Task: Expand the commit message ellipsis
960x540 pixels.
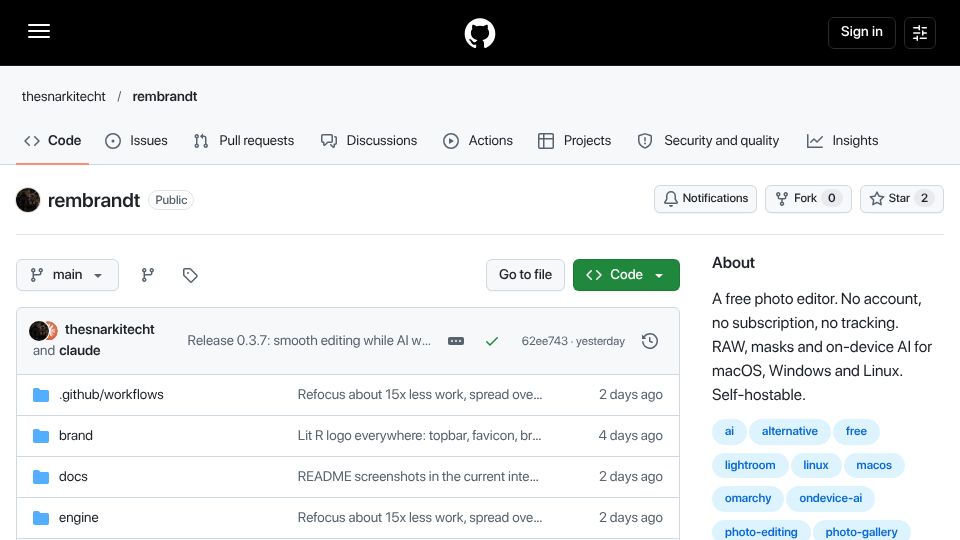Action: [x=456, y=341]
